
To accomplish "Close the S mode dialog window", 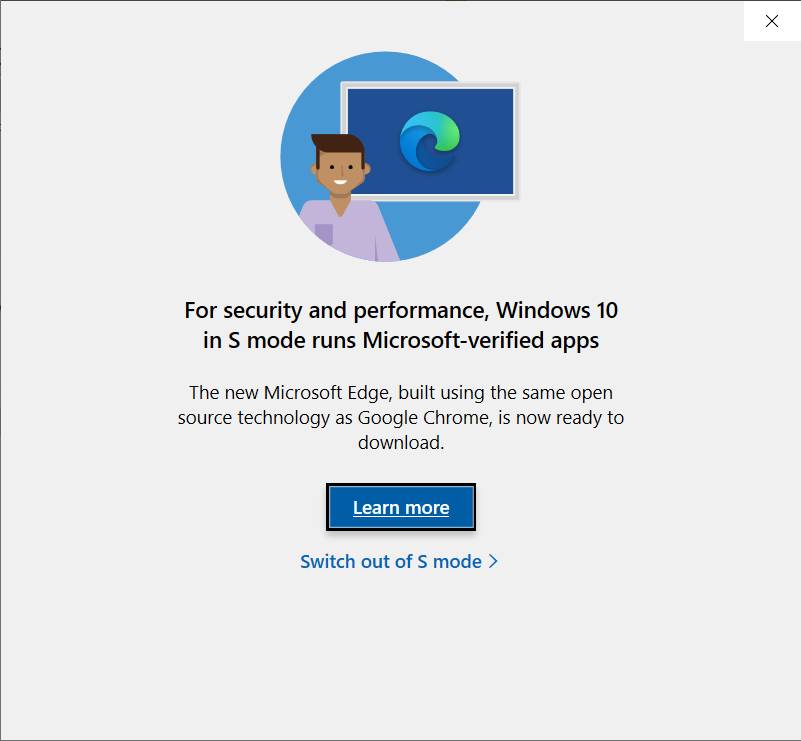I will pos(772,21).
